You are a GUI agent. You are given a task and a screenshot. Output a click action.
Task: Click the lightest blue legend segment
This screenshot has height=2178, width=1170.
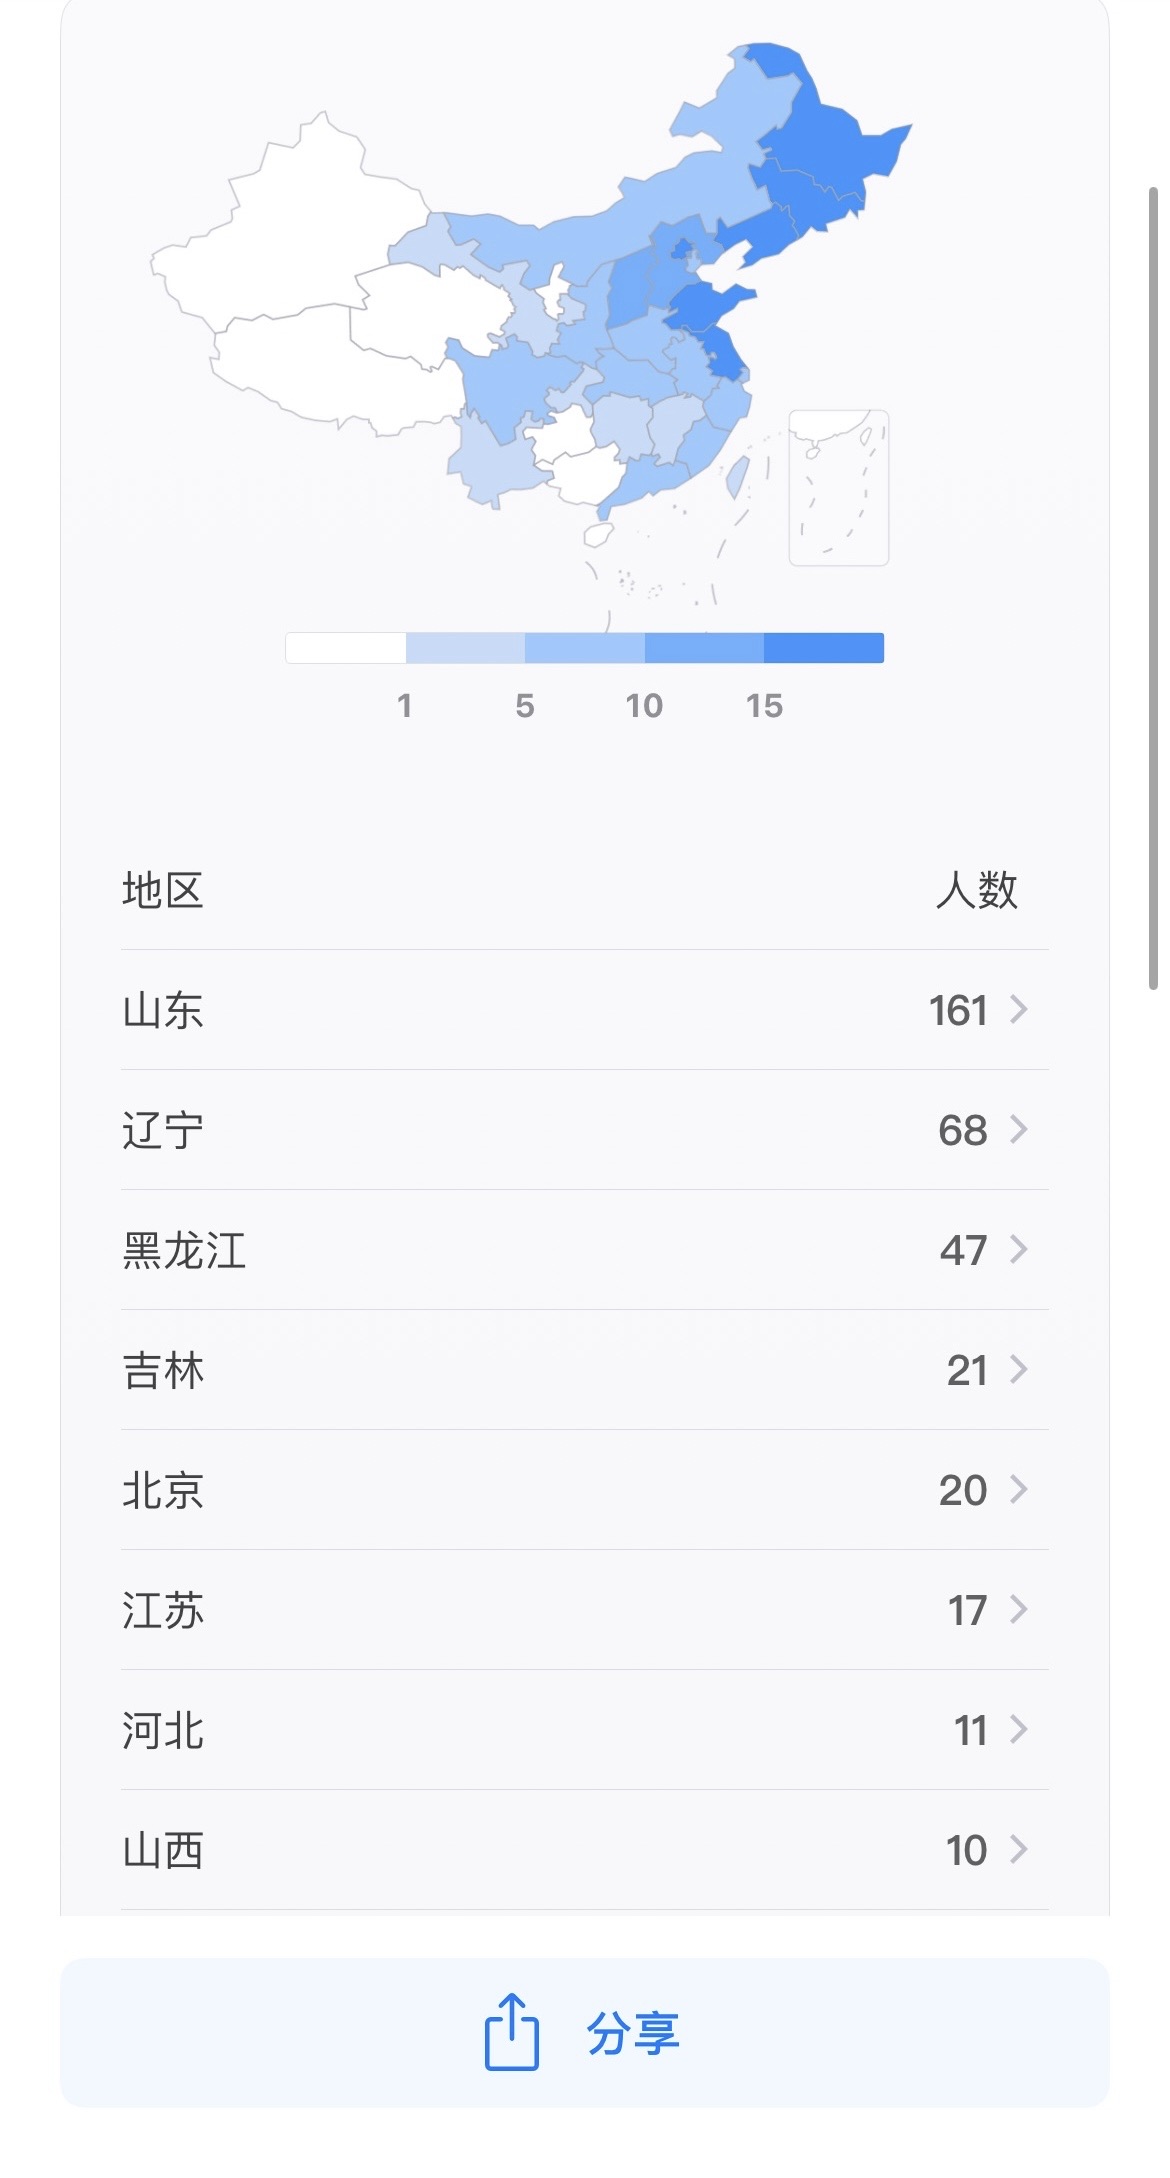(465, 648)
